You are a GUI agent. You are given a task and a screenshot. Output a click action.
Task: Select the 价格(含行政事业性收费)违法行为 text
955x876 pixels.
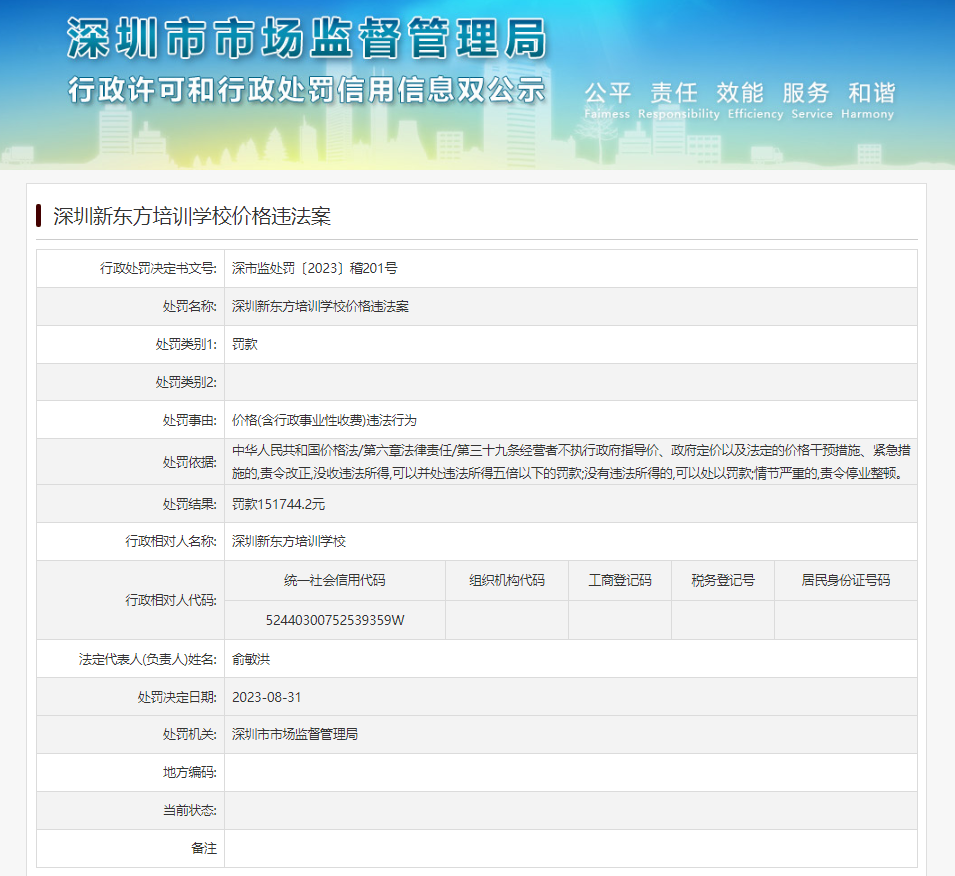324,420
